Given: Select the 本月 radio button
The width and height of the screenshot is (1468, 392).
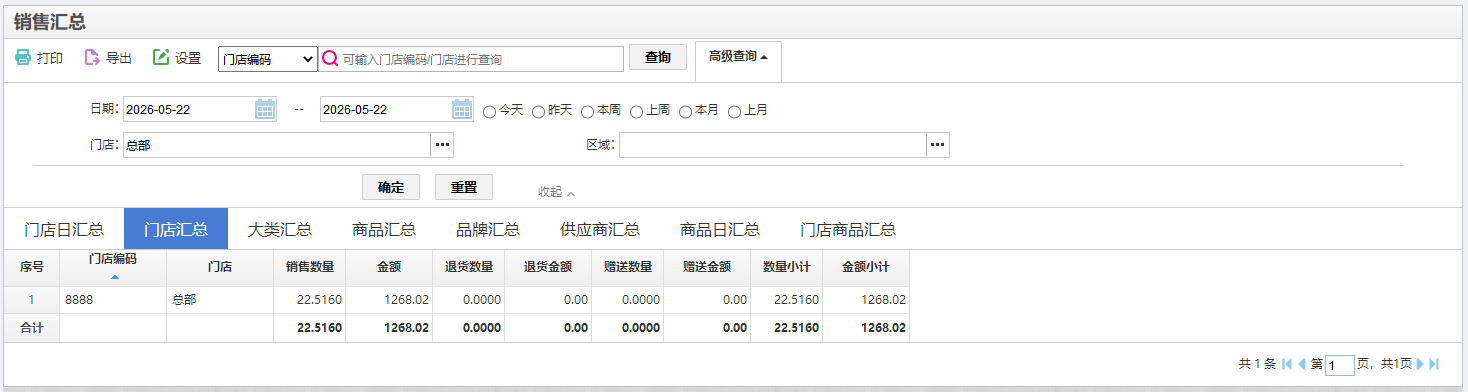Looking at the screenshot, I should click(x=685, y=111).
